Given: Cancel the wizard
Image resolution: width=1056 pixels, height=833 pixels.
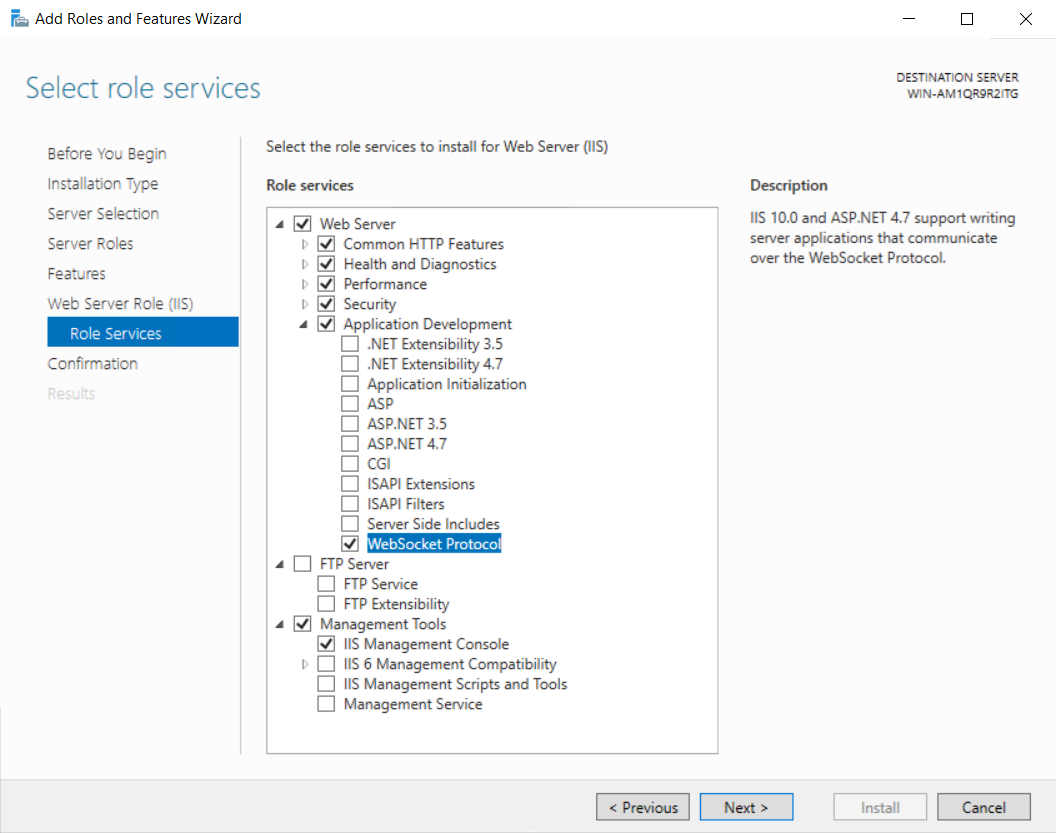Looking at the screenshot, I should click(x=983, y=808).
